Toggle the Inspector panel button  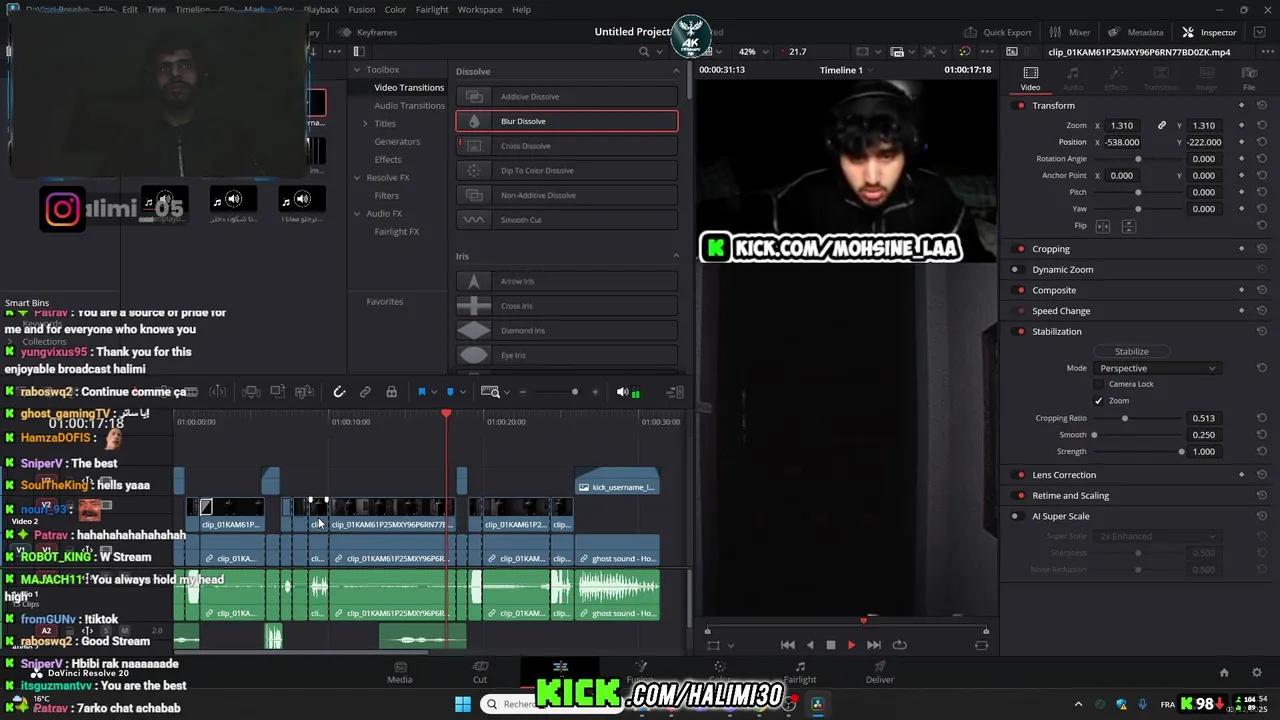coord(1209,32)
